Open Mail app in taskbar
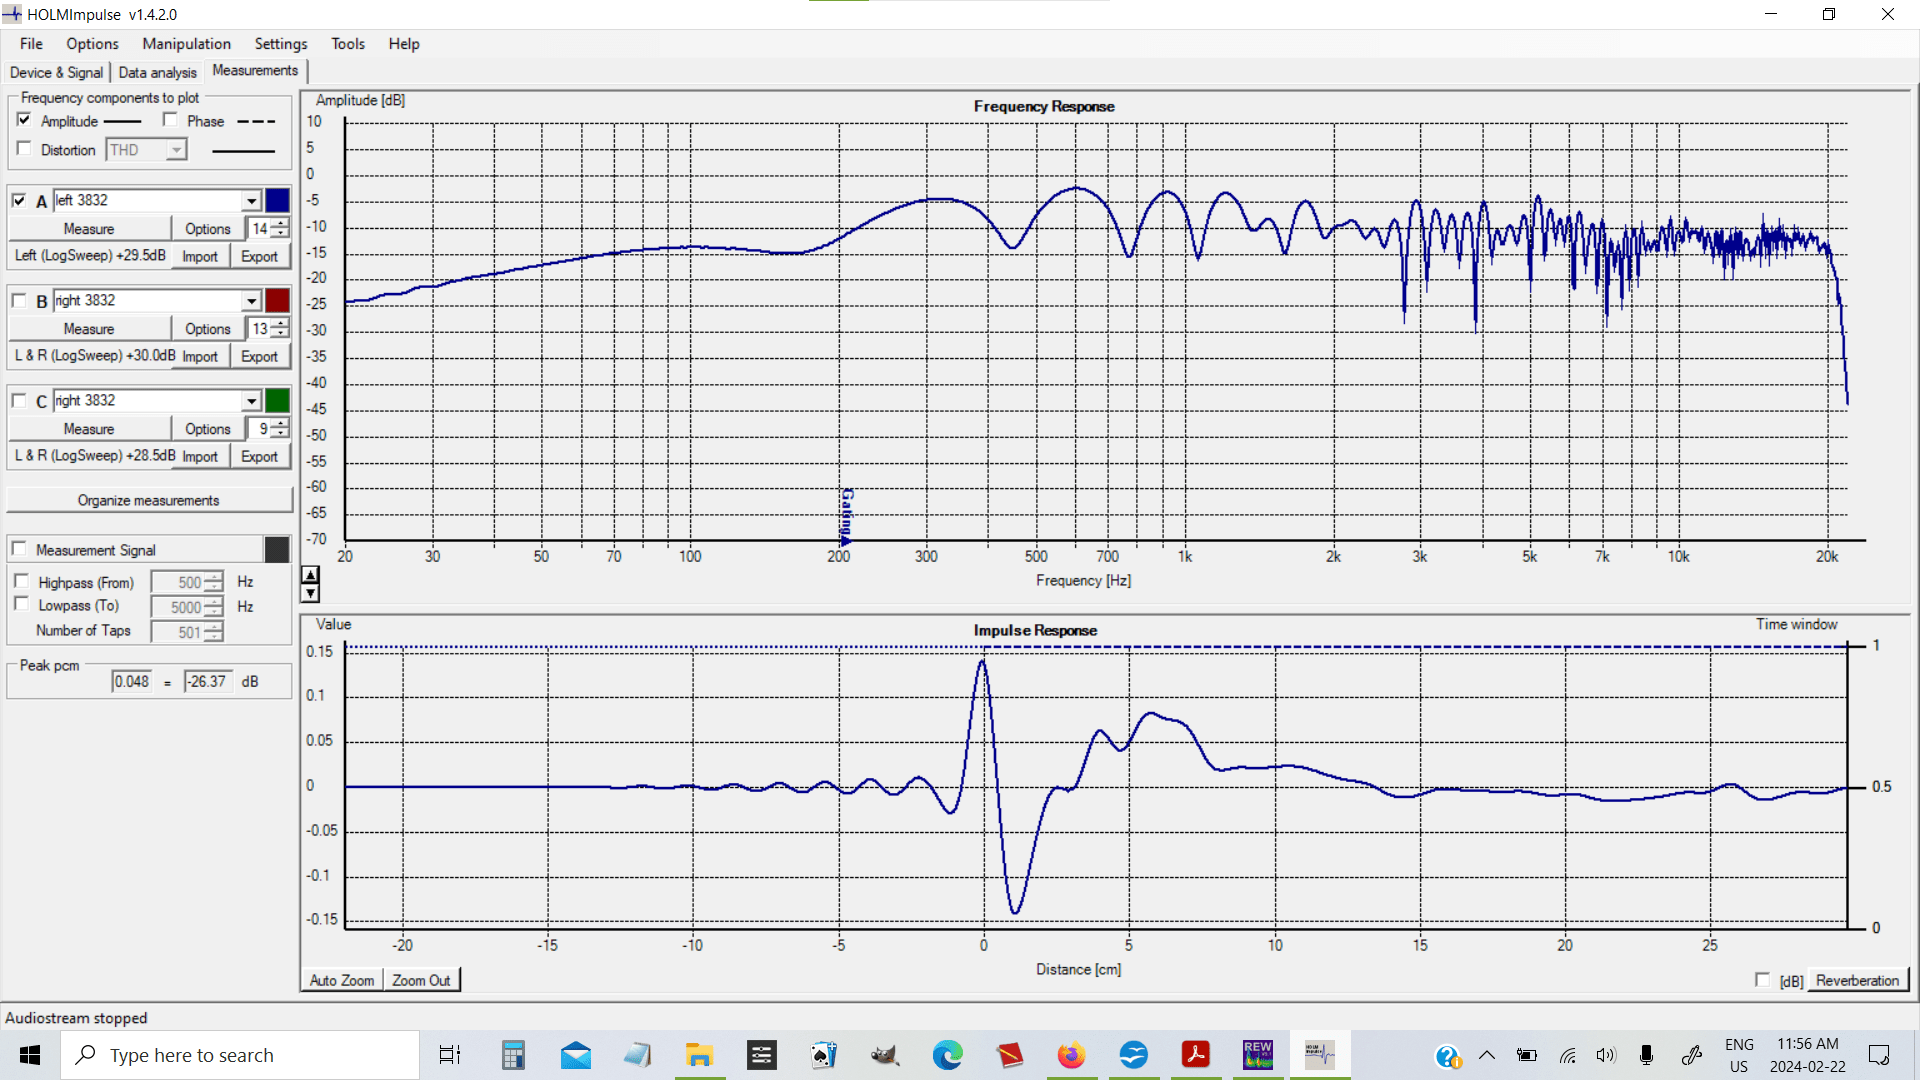Screen dimensions: 1920x1080 (576, 1055)
